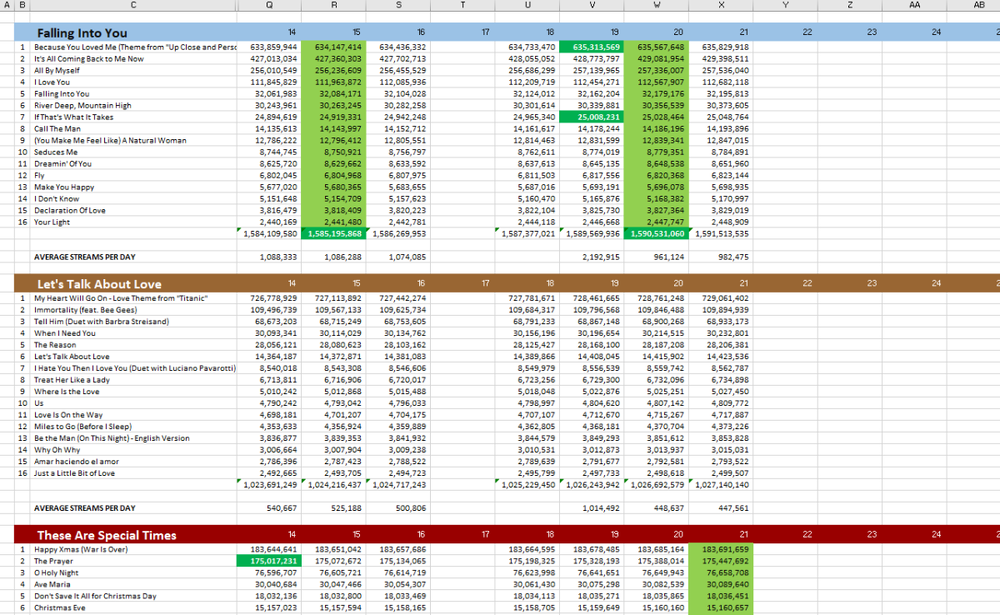Select the 'Miles to Go (Before I Sleep)' cell

pos(133,427)
